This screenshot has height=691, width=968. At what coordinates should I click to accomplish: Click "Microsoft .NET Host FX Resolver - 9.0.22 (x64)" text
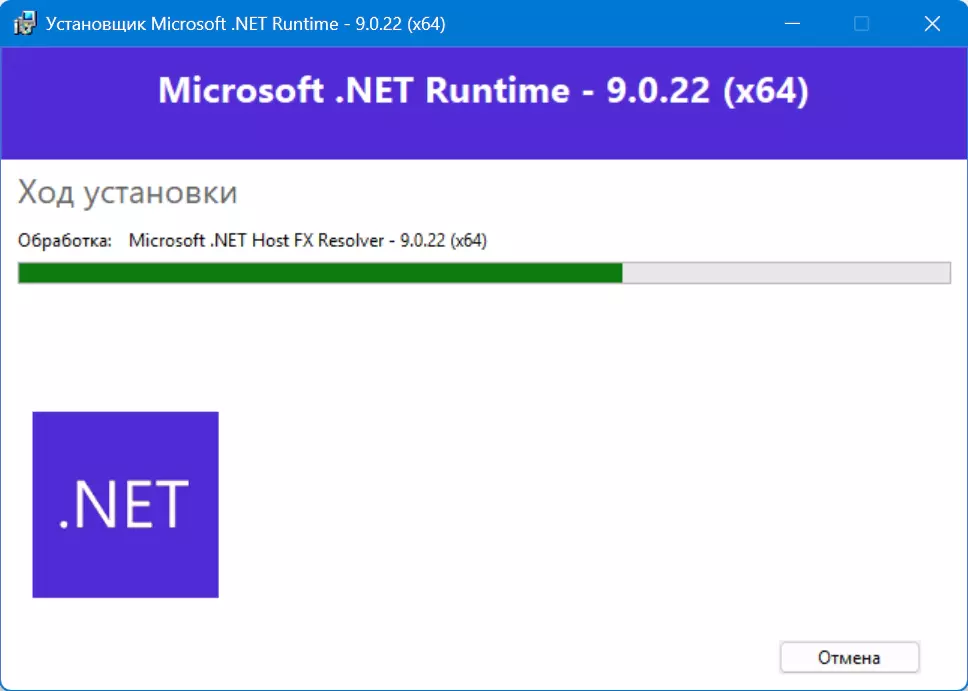click(x=307, y=240)
